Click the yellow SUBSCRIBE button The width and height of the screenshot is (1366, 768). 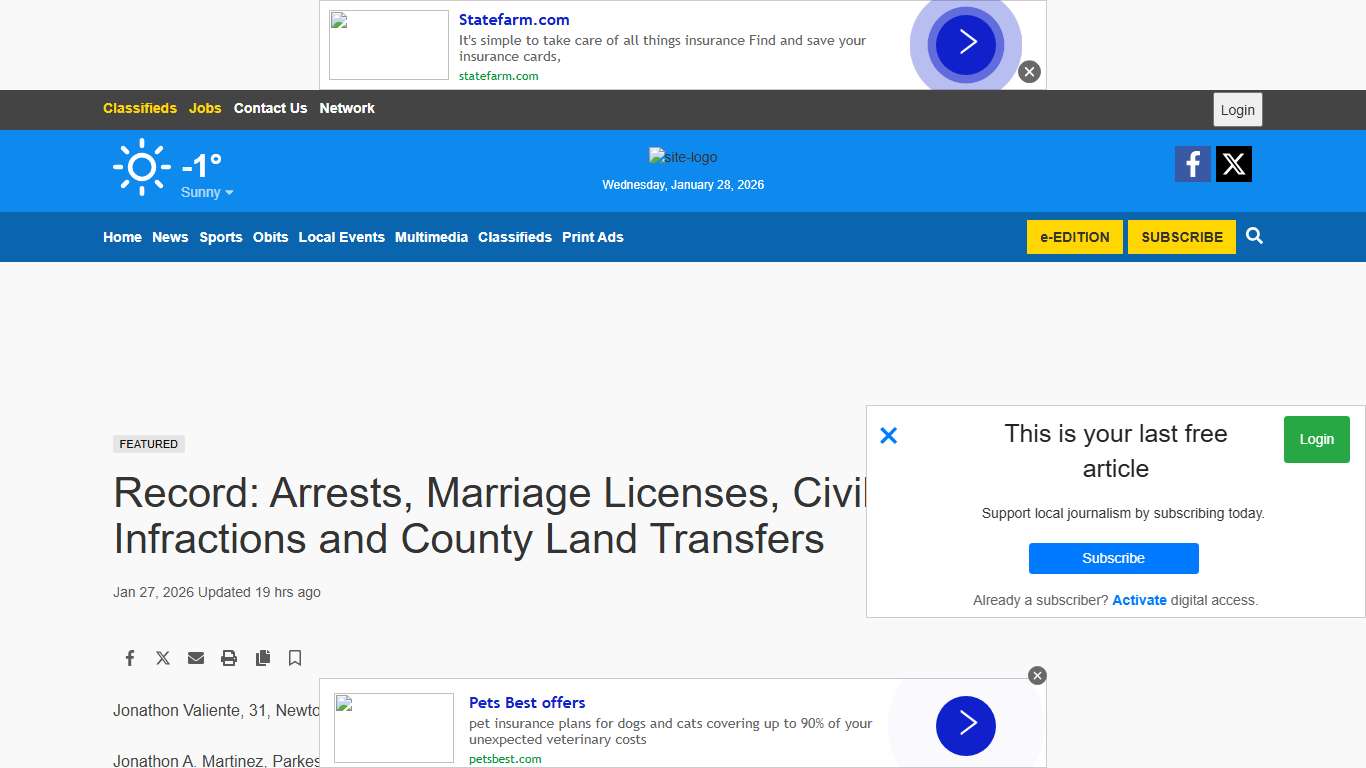(x=1181, y=237)
